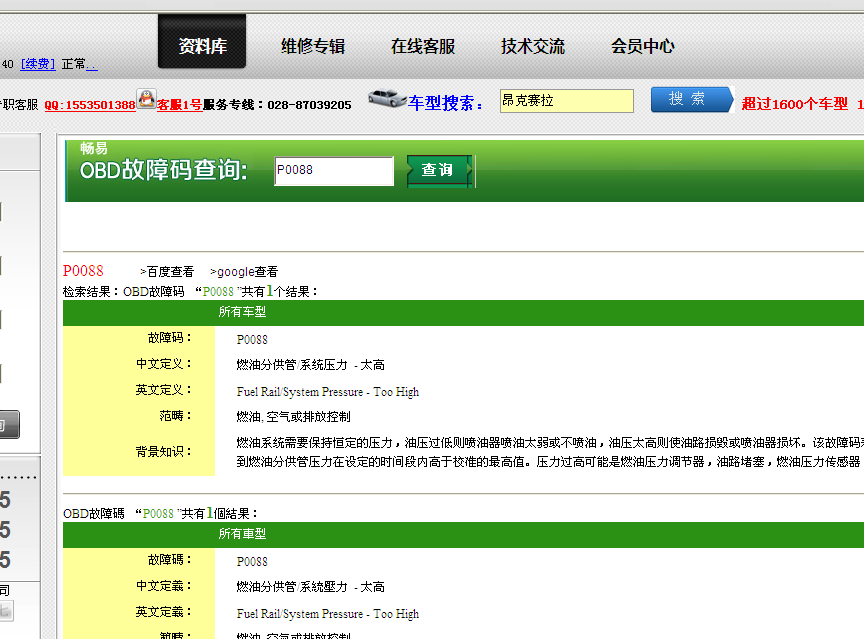The width and height of the screenshot is (864, 639).
Task: Click the 英文定义 label in first table
Action: coord(164,390)
